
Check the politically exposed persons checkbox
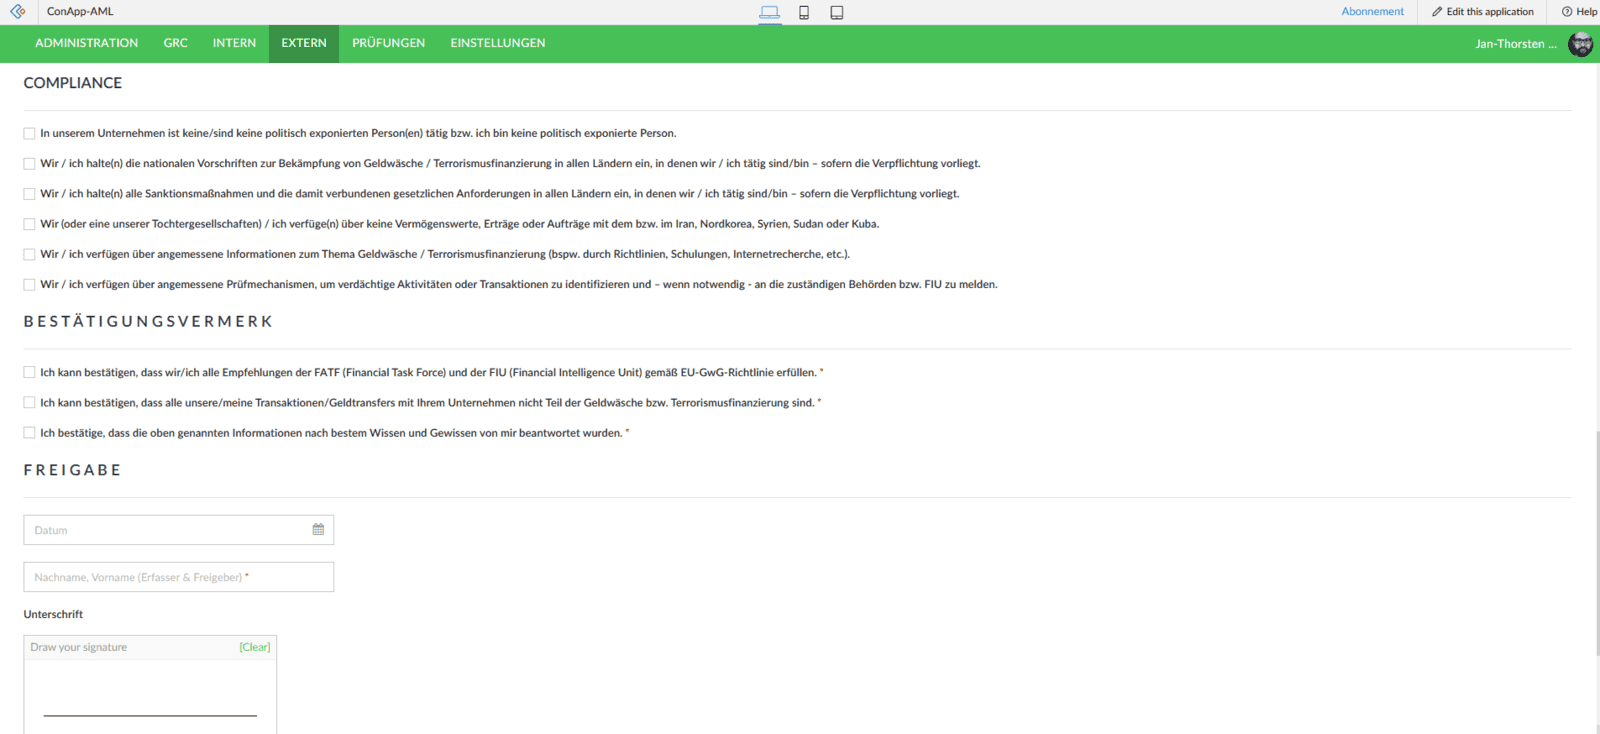click(29, 133)
